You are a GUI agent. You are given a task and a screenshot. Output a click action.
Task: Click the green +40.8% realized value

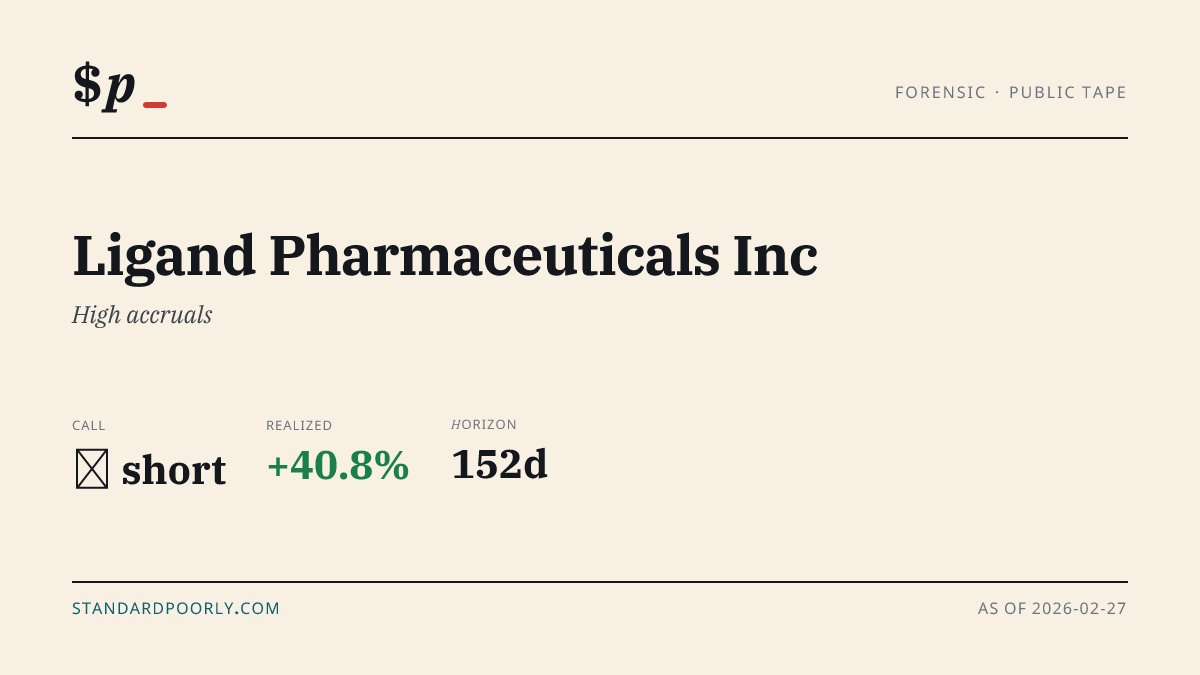(338, 466)
